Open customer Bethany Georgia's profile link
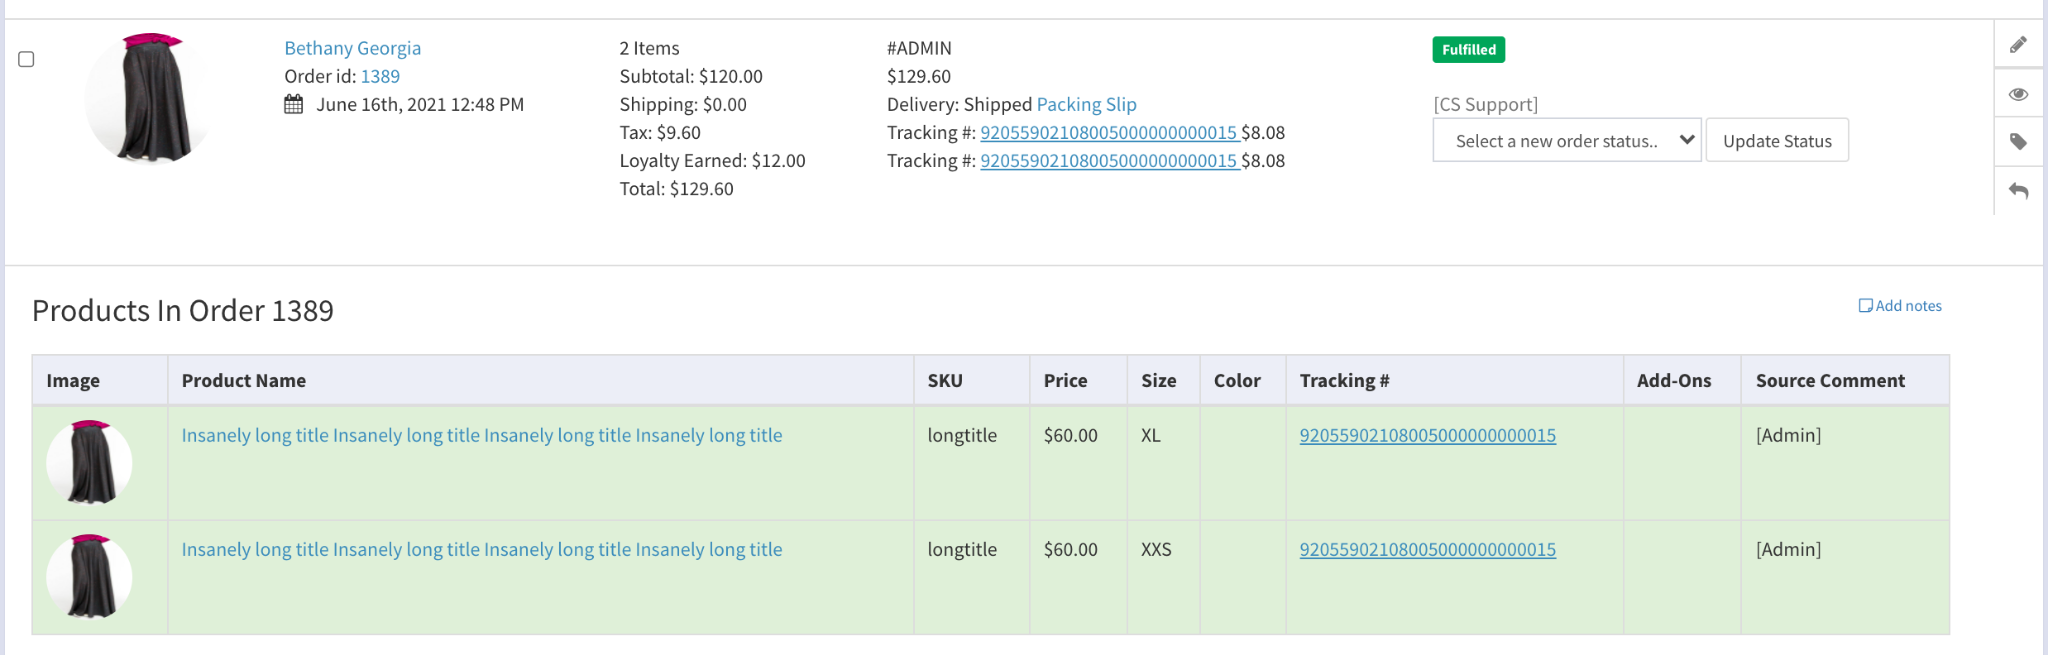Viewport: 2048px width, 655px height. (x=352, y=48)
